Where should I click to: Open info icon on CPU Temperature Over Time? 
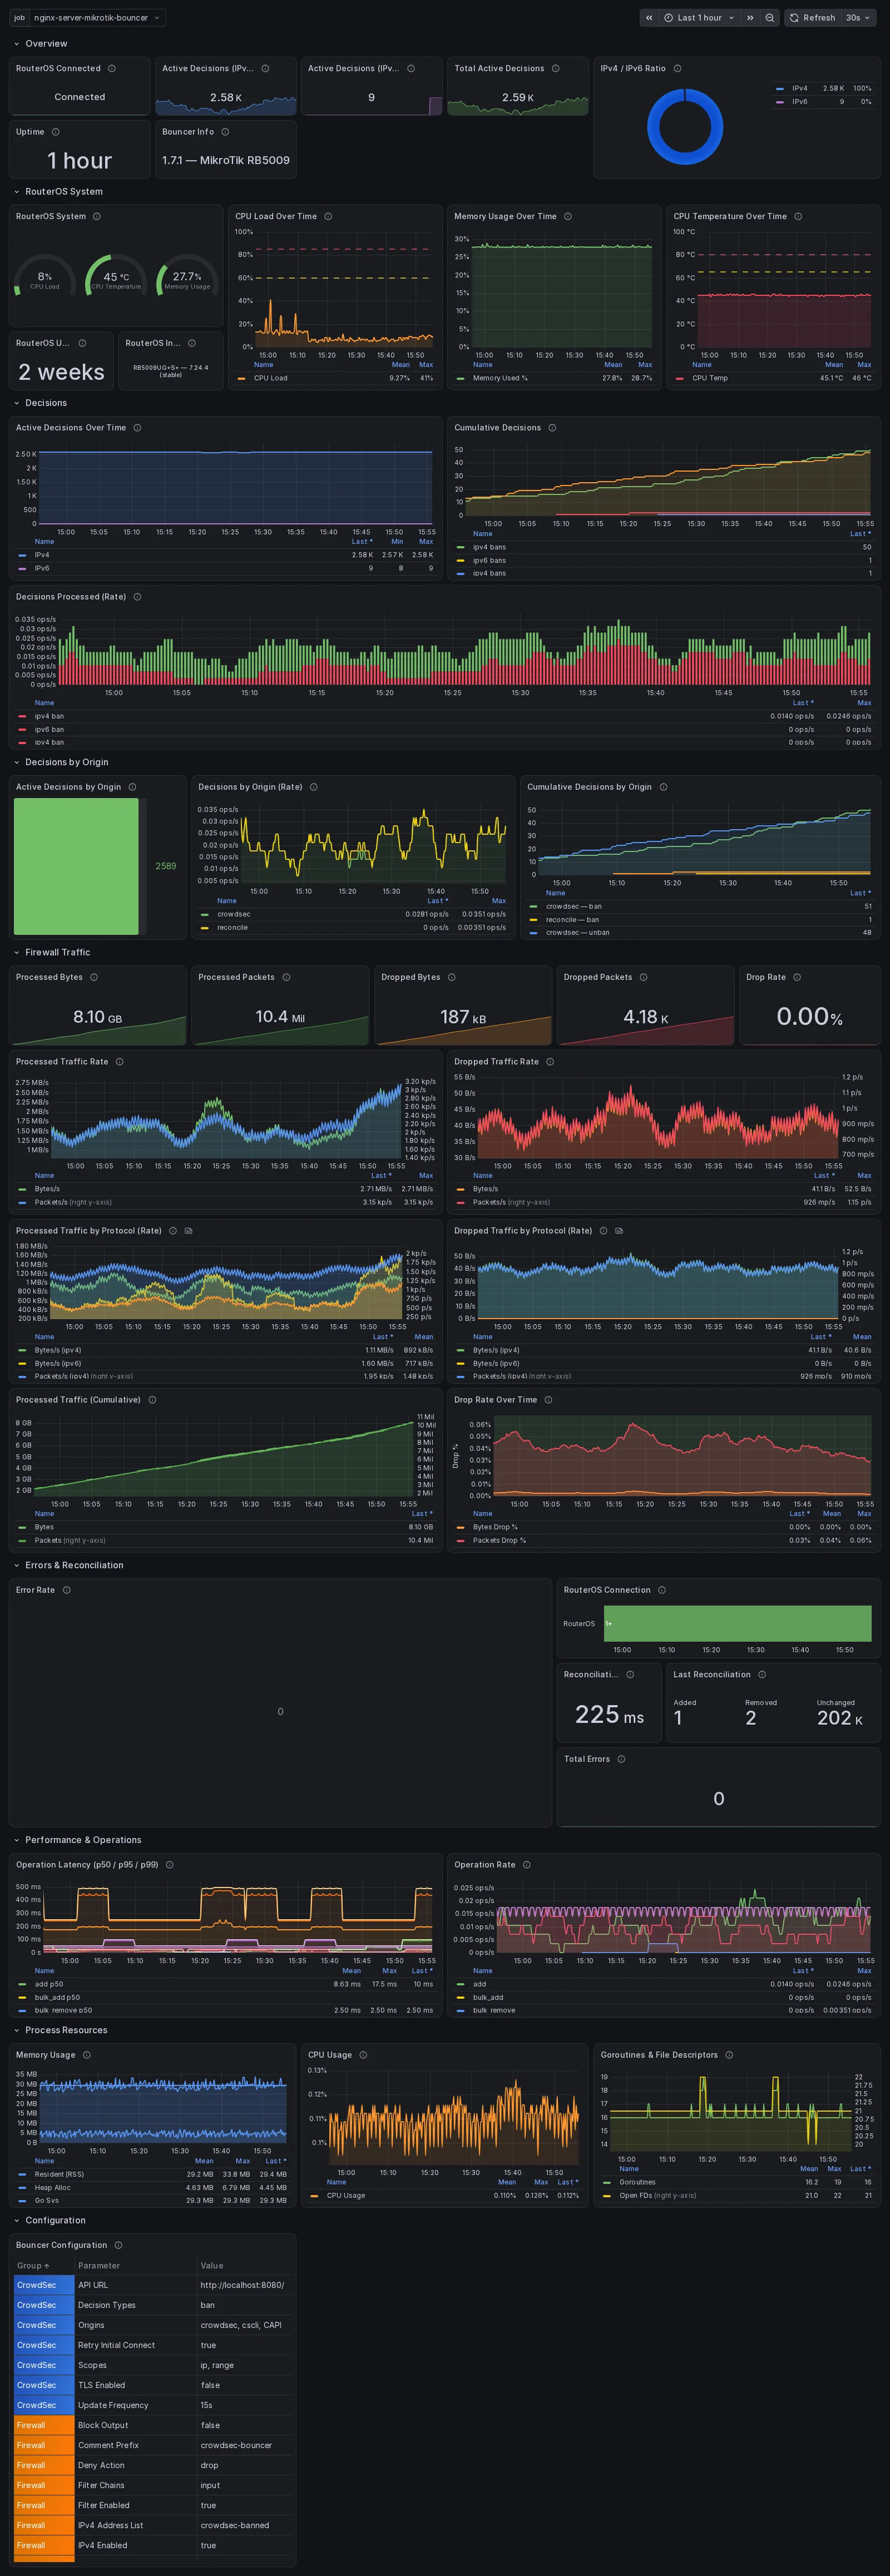pos(798,217)
